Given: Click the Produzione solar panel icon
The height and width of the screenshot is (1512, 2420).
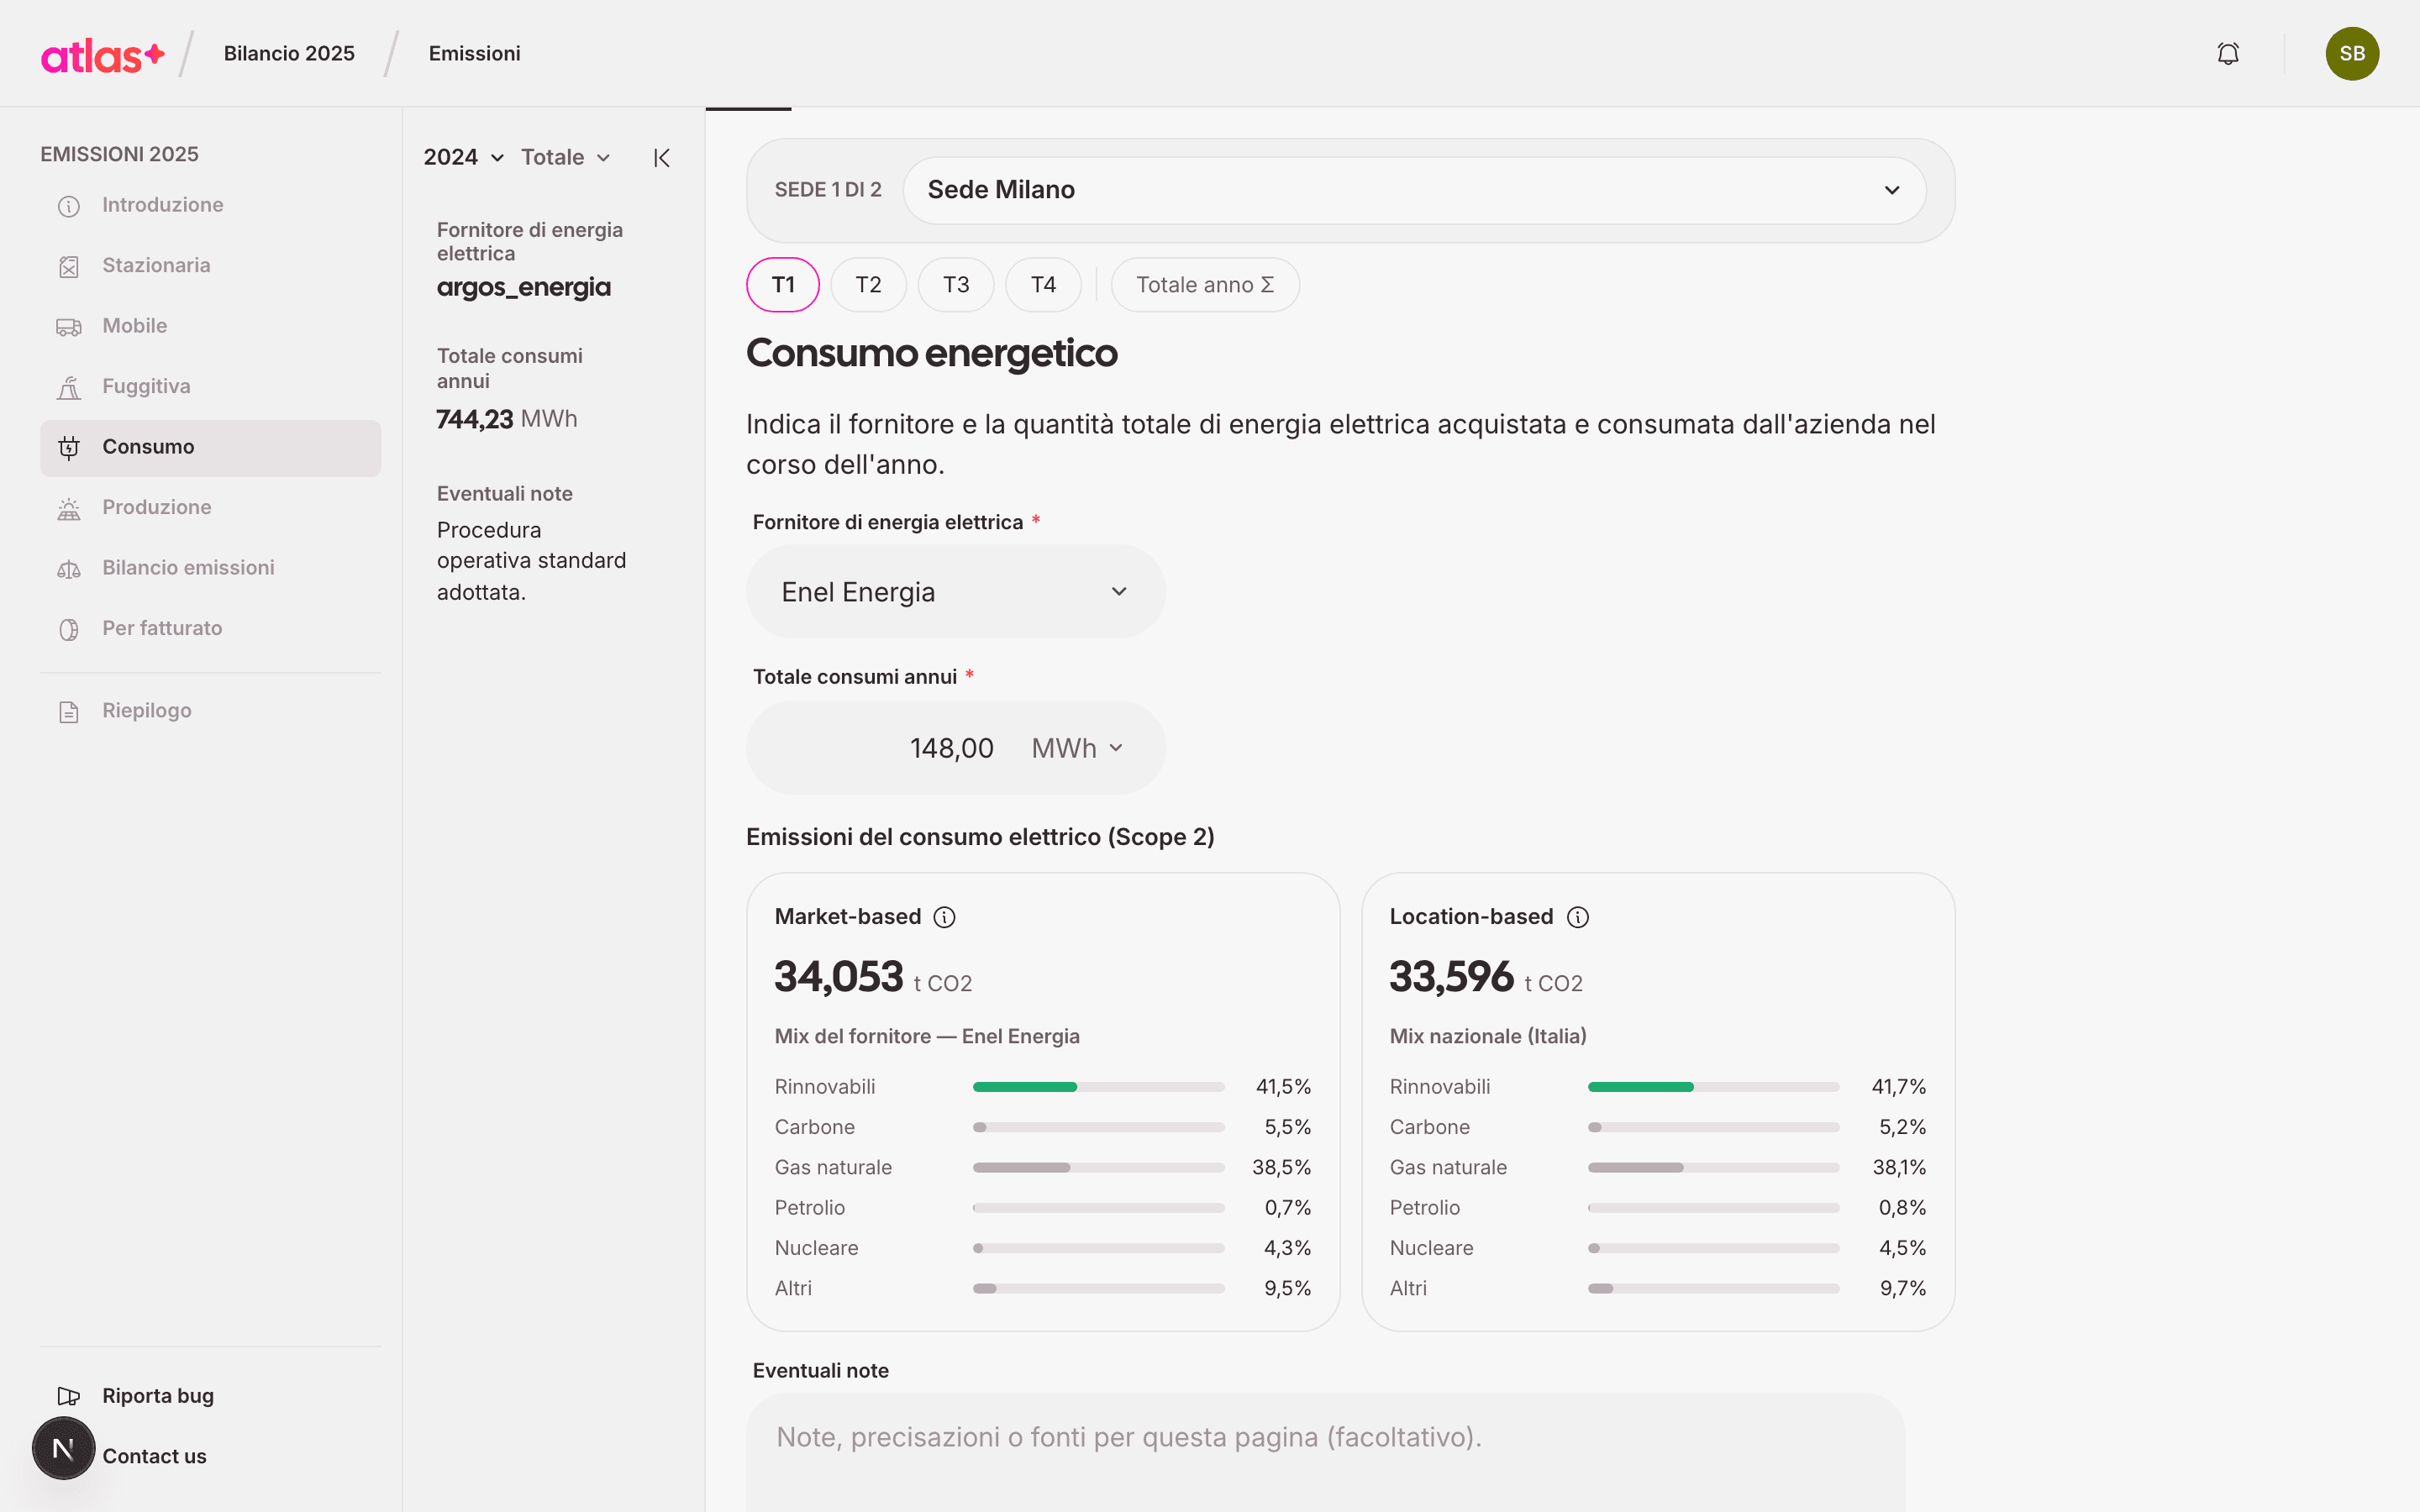Looking at the screenshot, I should coord(69,508).
